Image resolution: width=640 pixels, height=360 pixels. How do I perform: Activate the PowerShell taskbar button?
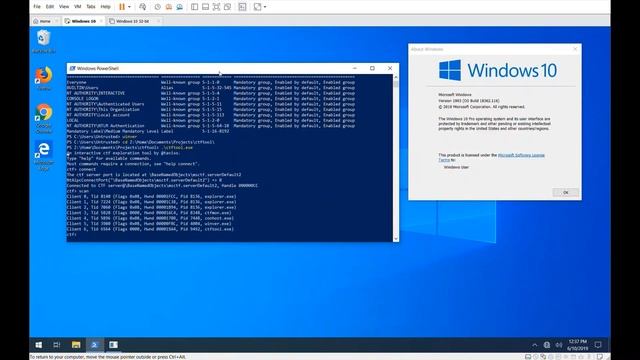click(95, 345)
